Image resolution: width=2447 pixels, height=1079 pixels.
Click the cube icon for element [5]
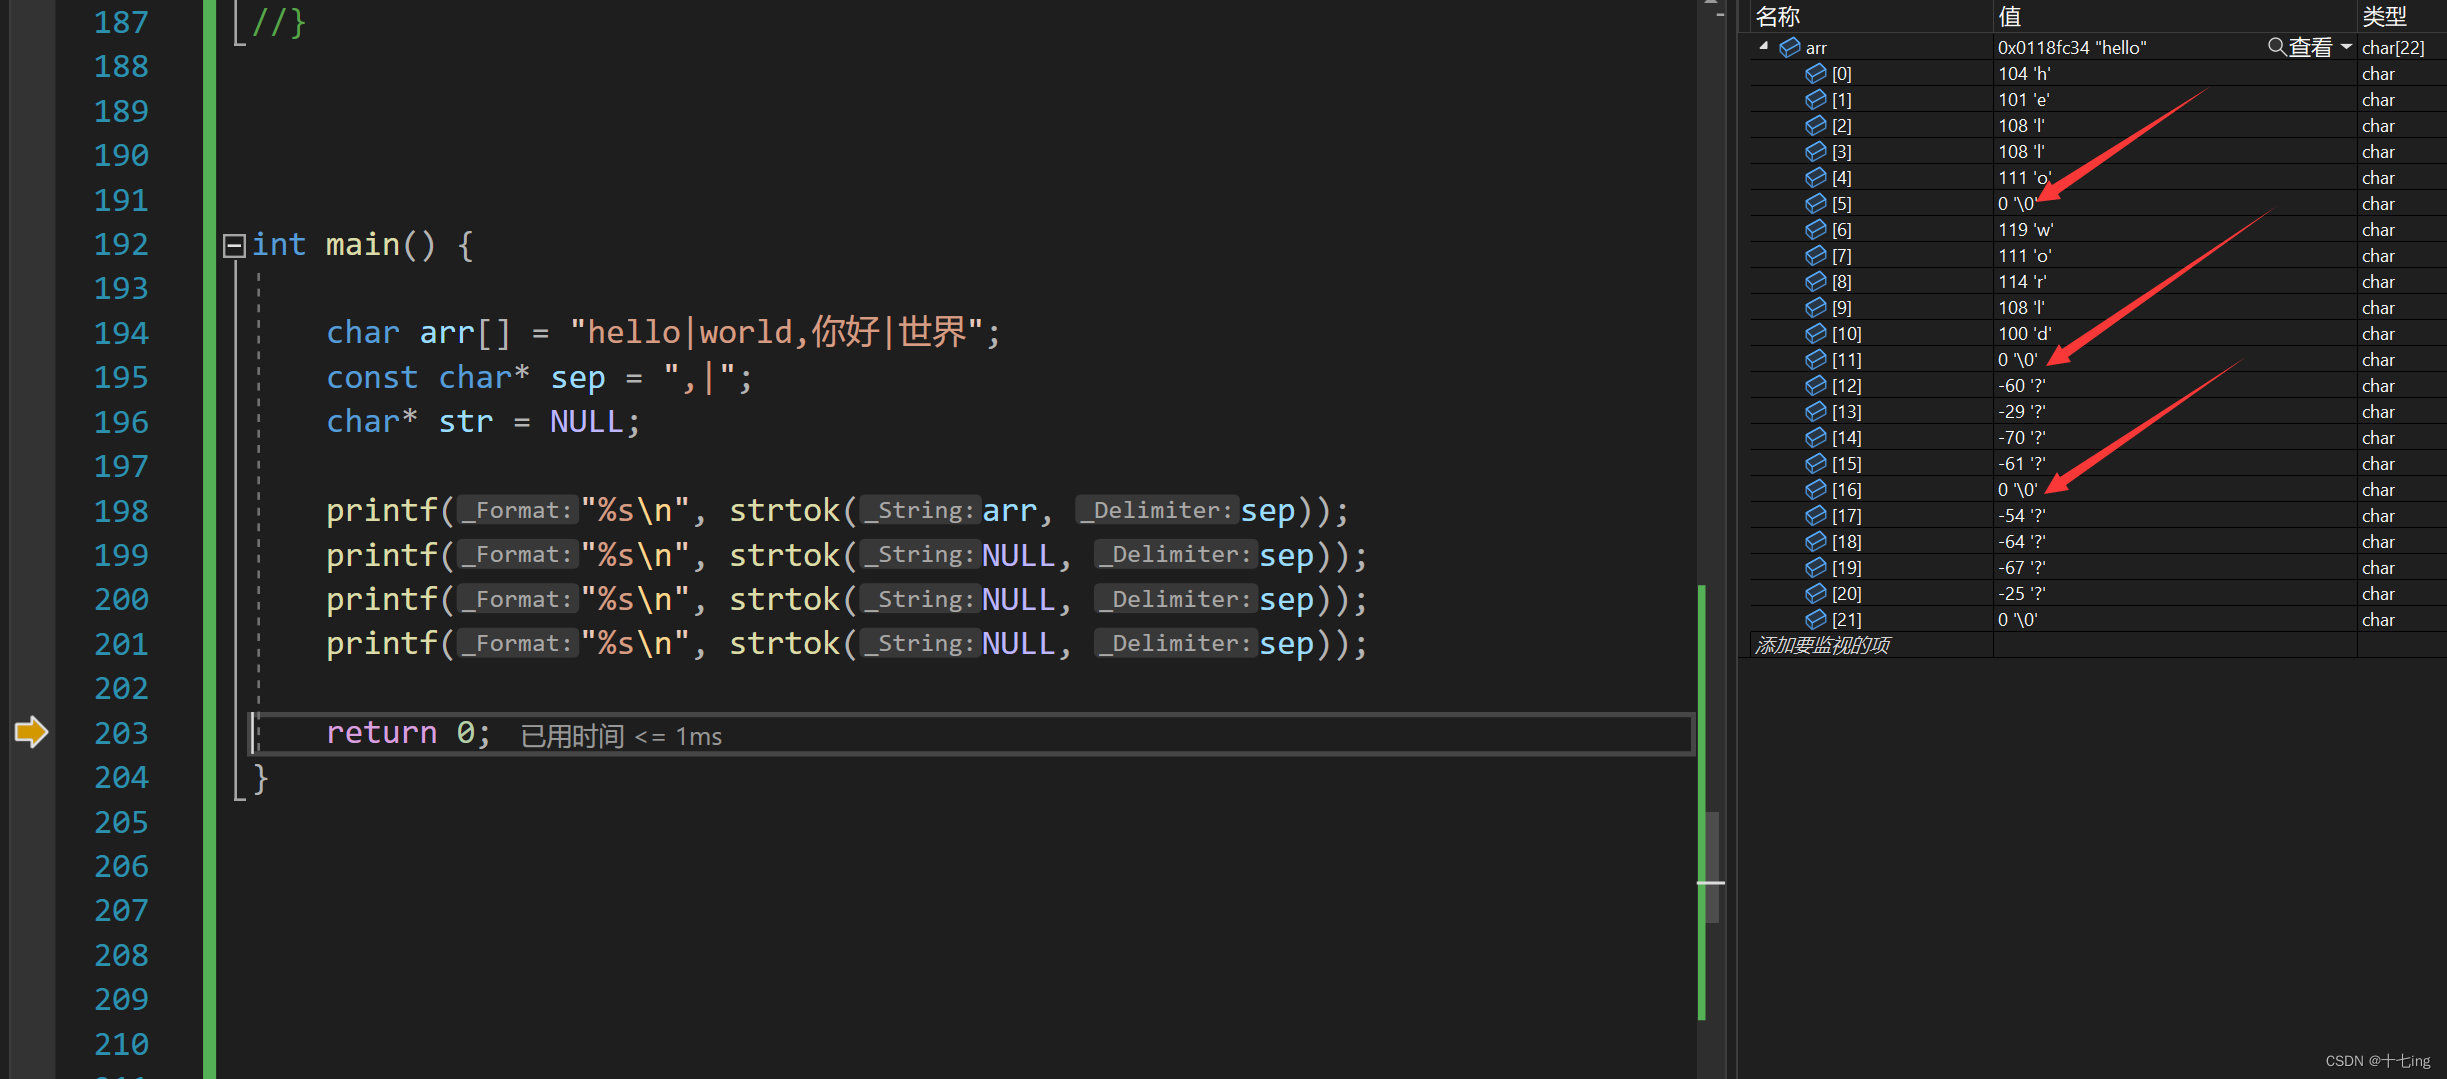pos(1816,203)
